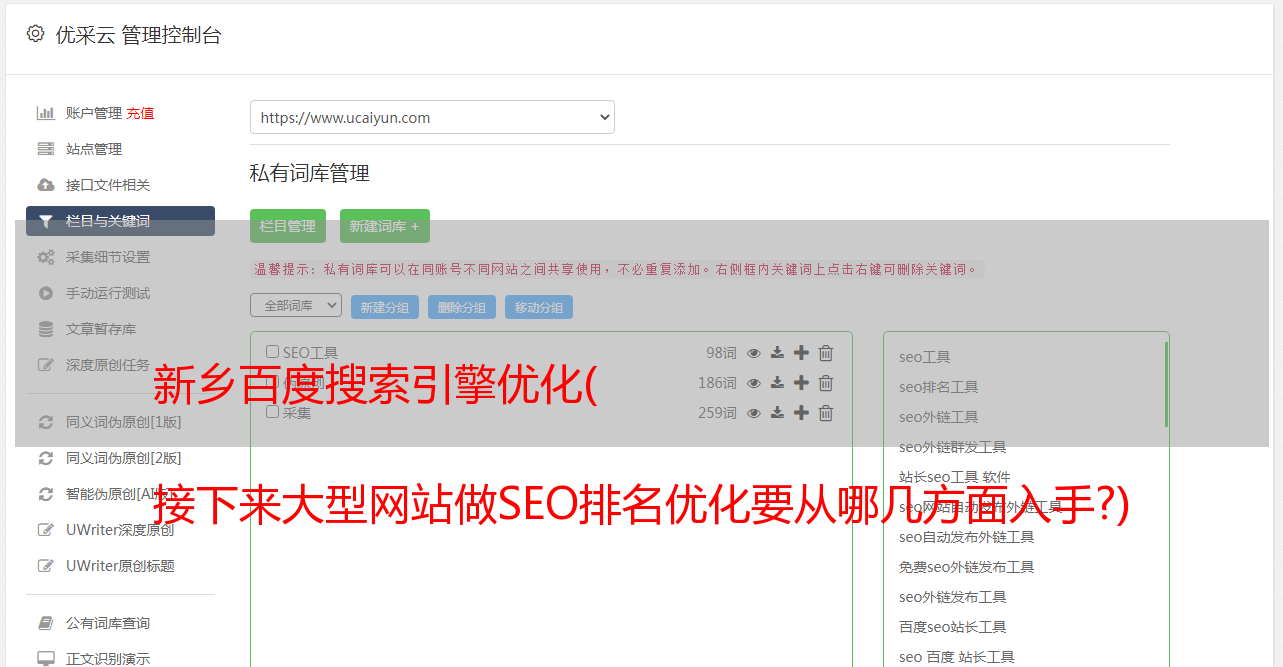Click the refresh icon for 同义词伪原创[1版]

pyautogui.click(x=45, y=422)
